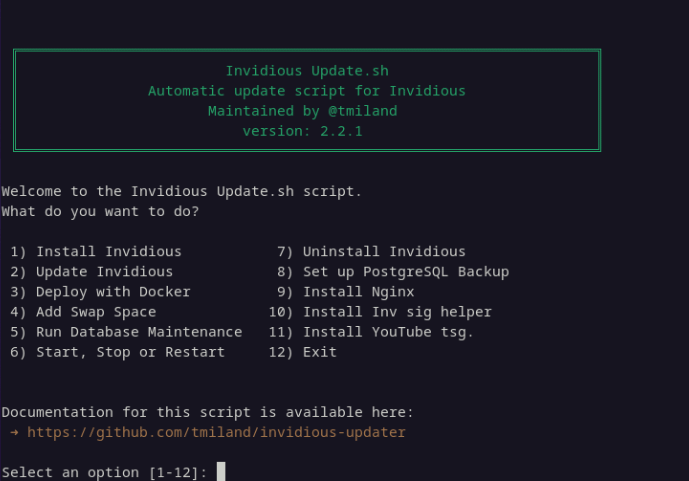This screenshot has width=689, height=481.
Task: Select menu option 2) Update Invidious
Action: tap(91, 271)
